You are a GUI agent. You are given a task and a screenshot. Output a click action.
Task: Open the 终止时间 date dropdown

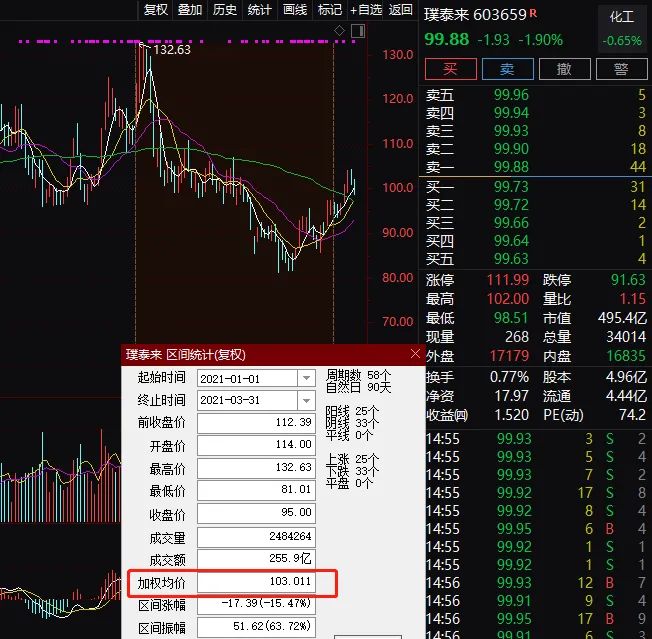[x=306, y=401]
